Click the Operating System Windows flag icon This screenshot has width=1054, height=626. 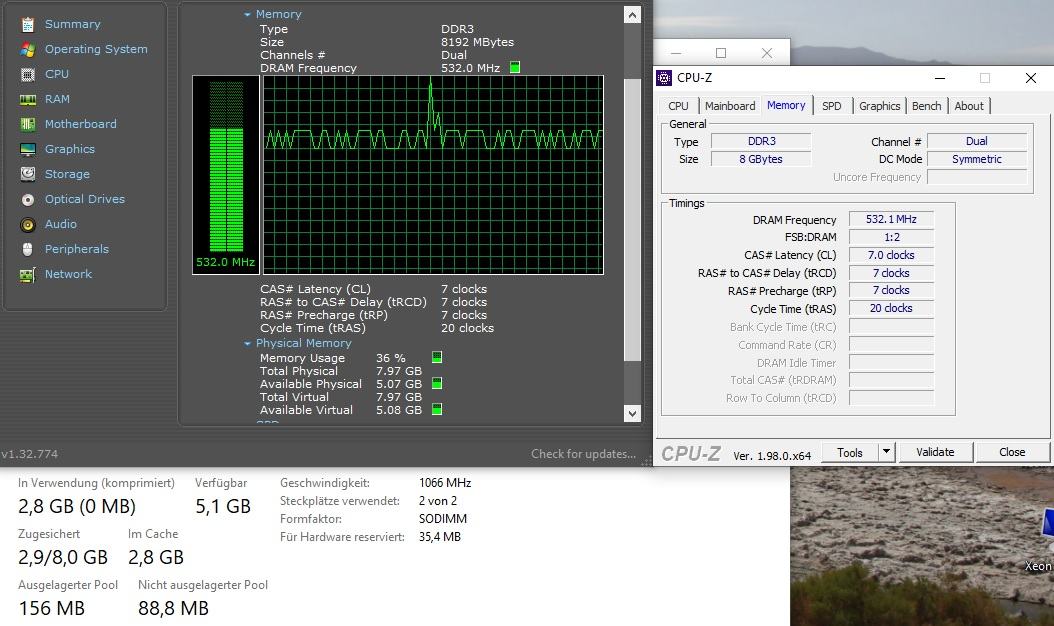tap(28, 50)
